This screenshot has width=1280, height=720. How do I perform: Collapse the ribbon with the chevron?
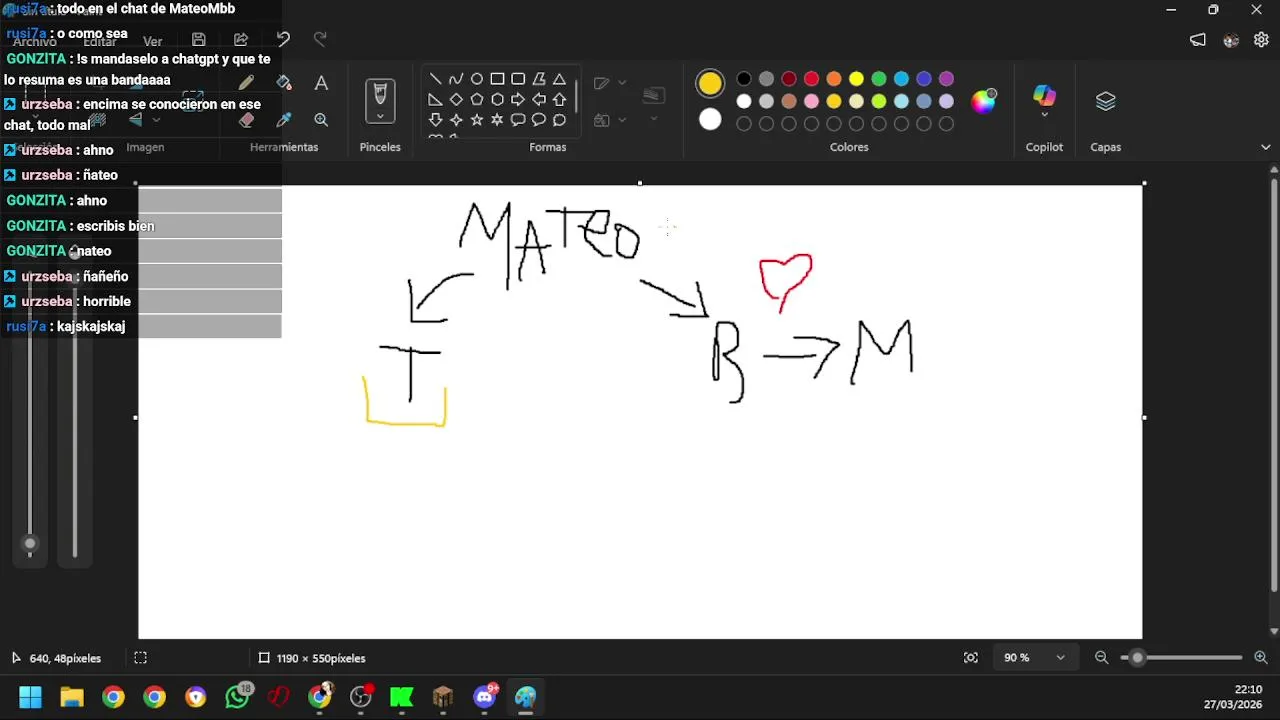point(1266,147)
